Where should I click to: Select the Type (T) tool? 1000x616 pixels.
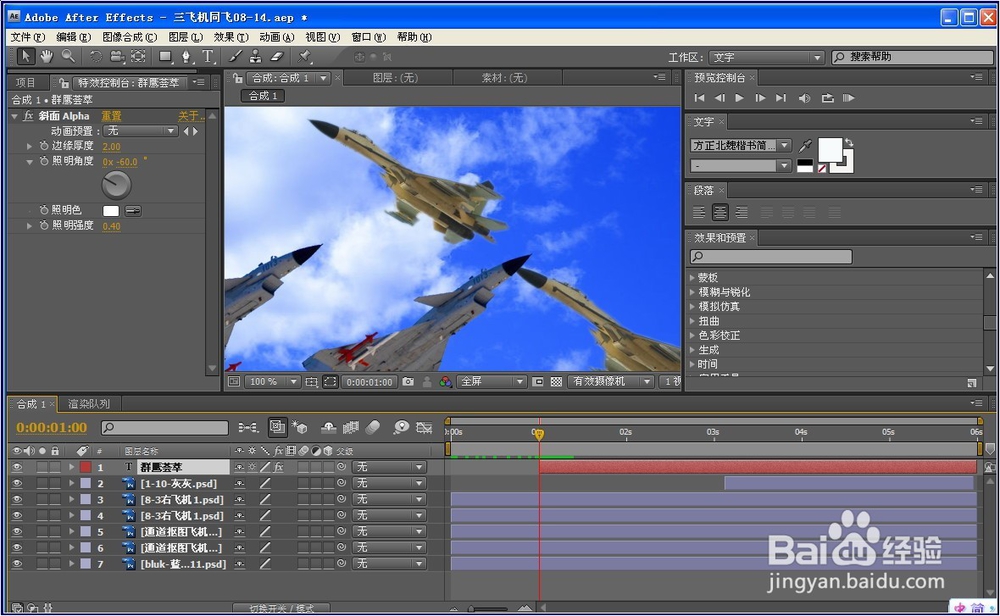[x=208, y=57]
